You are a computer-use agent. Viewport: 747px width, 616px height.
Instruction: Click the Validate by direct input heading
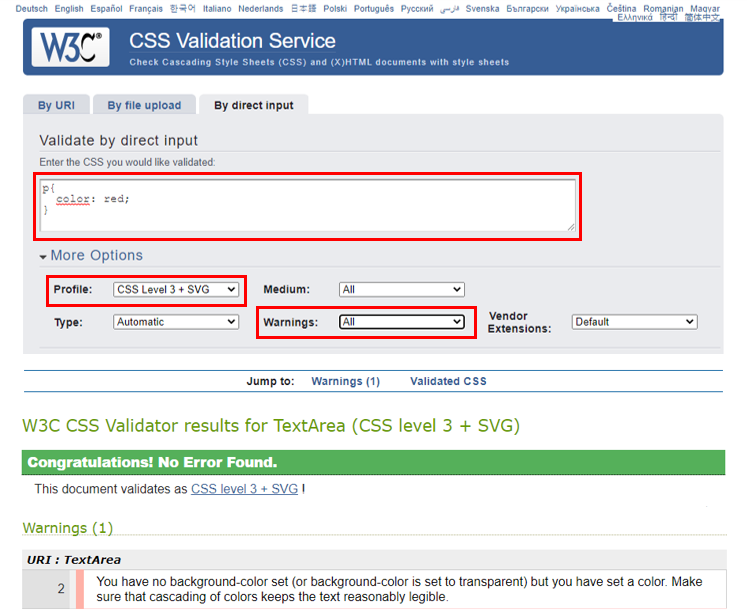[x=118, y=141]
